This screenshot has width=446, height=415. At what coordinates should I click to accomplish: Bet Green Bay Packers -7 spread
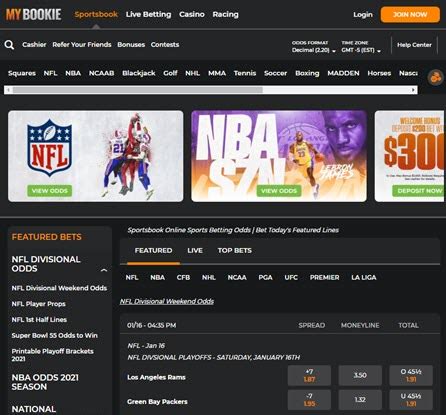click(x=309, y=400)
